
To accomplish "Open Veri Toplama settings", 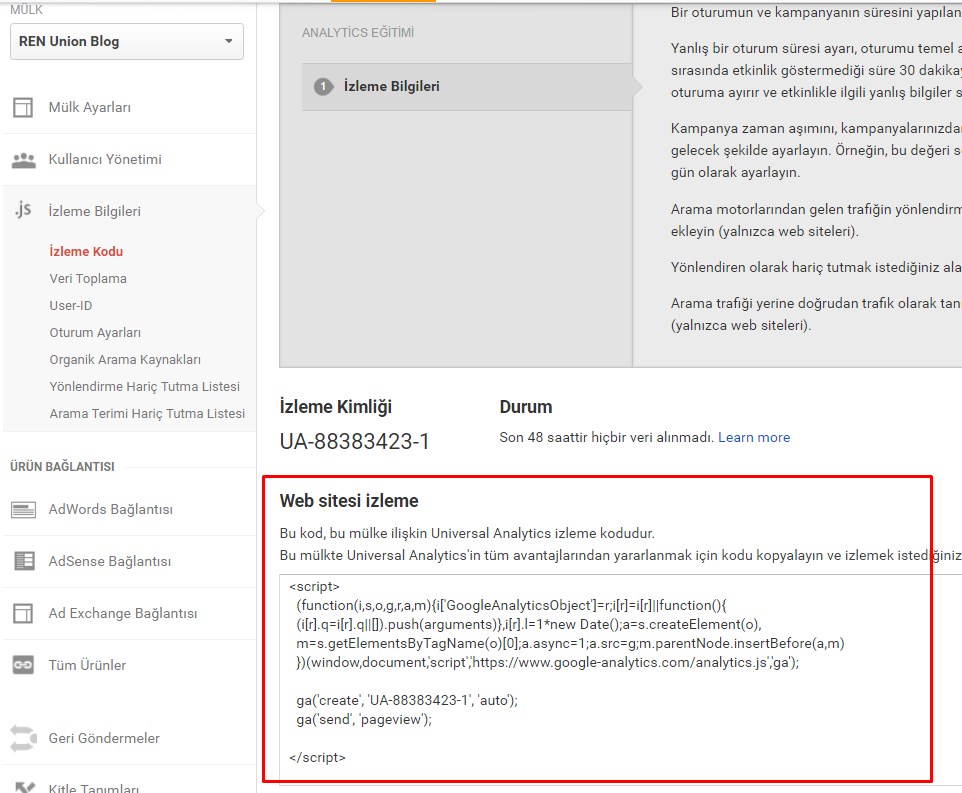I will coord(87,278).
